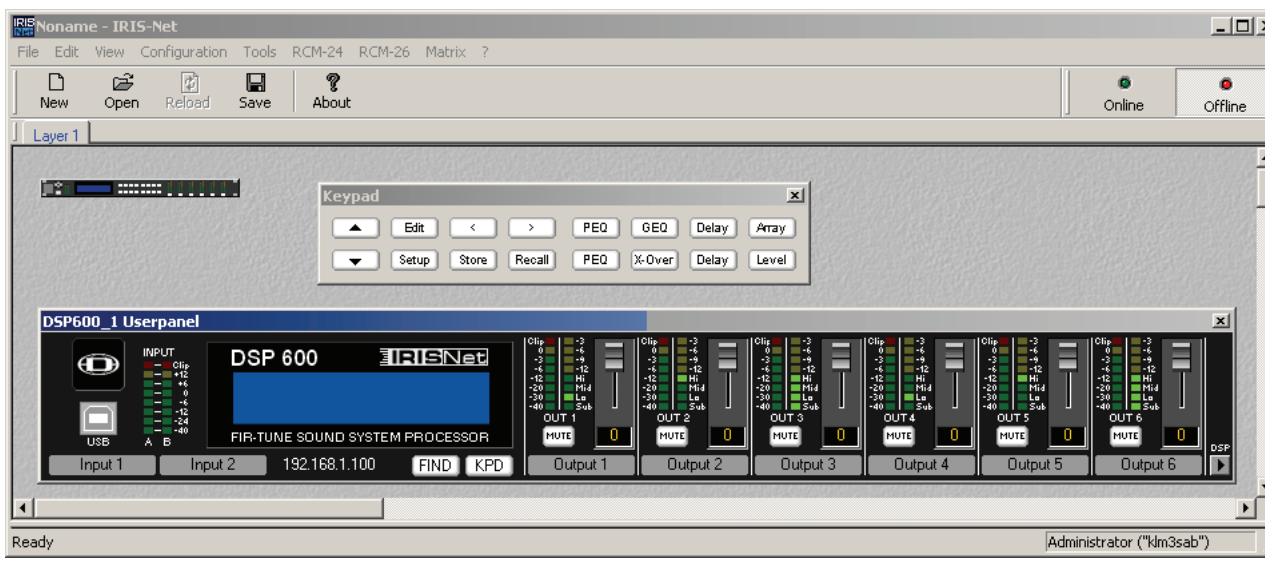Open the Configuration menu

(184, 51)
